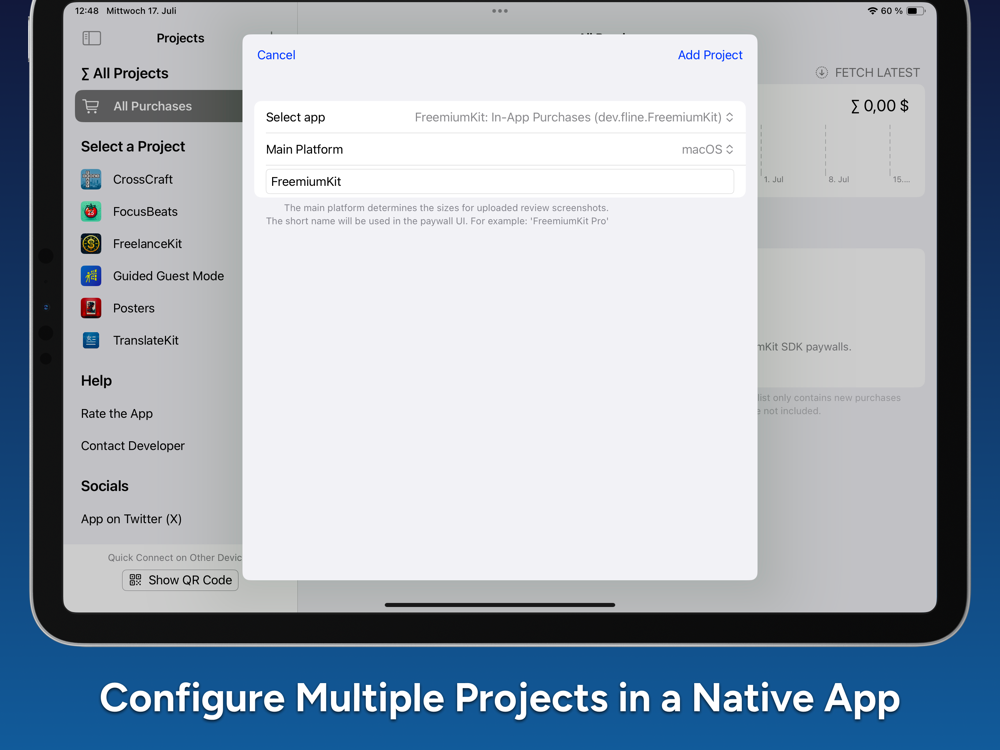The image size is (1000, 750).
Task: Click the Main Platform label
Action: pos(304,149)
